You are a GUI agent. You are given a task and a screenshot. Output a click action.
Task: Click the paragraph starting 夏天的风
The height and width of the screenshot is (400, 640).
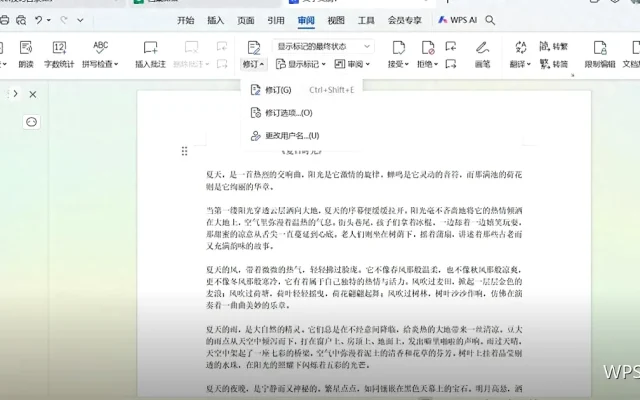(x=364, y=287)
